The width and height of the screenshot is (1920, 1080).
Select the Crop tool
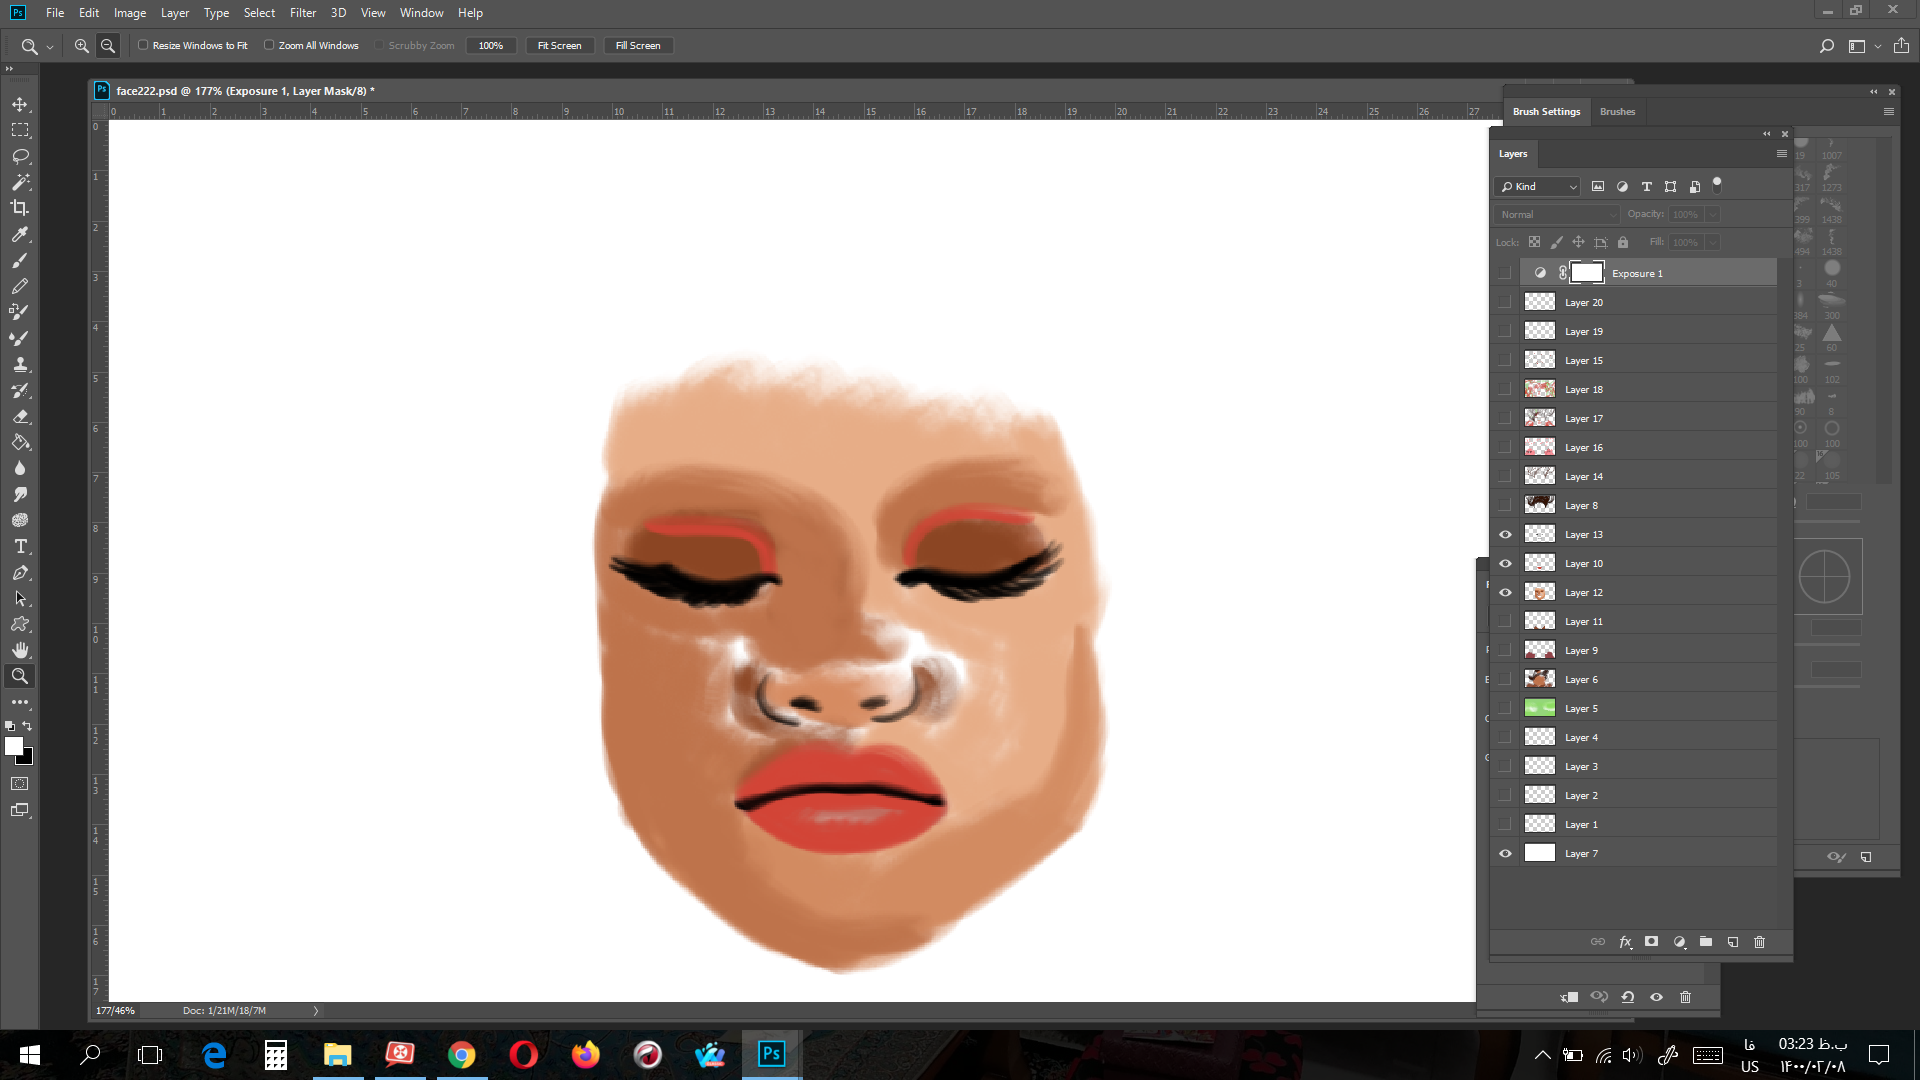point(20,208)
